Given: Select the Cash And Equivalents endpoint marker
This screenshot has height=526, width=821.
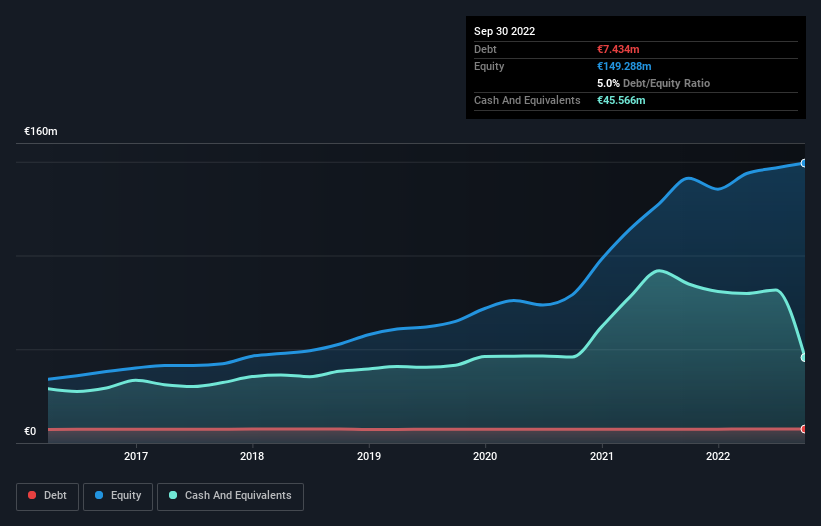Looking at the screenshot, I should [x=804, y=357].
